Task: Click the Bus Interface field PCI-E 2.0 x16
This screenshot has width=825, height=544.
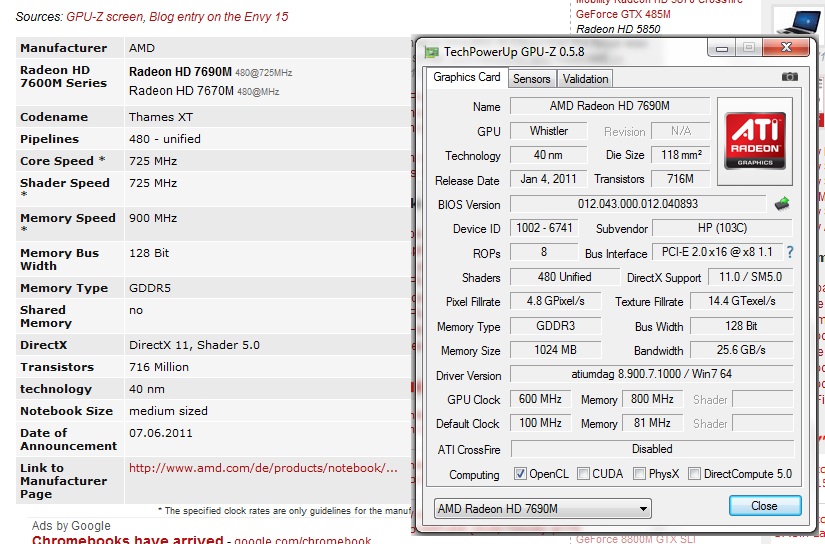Action: 717,252
